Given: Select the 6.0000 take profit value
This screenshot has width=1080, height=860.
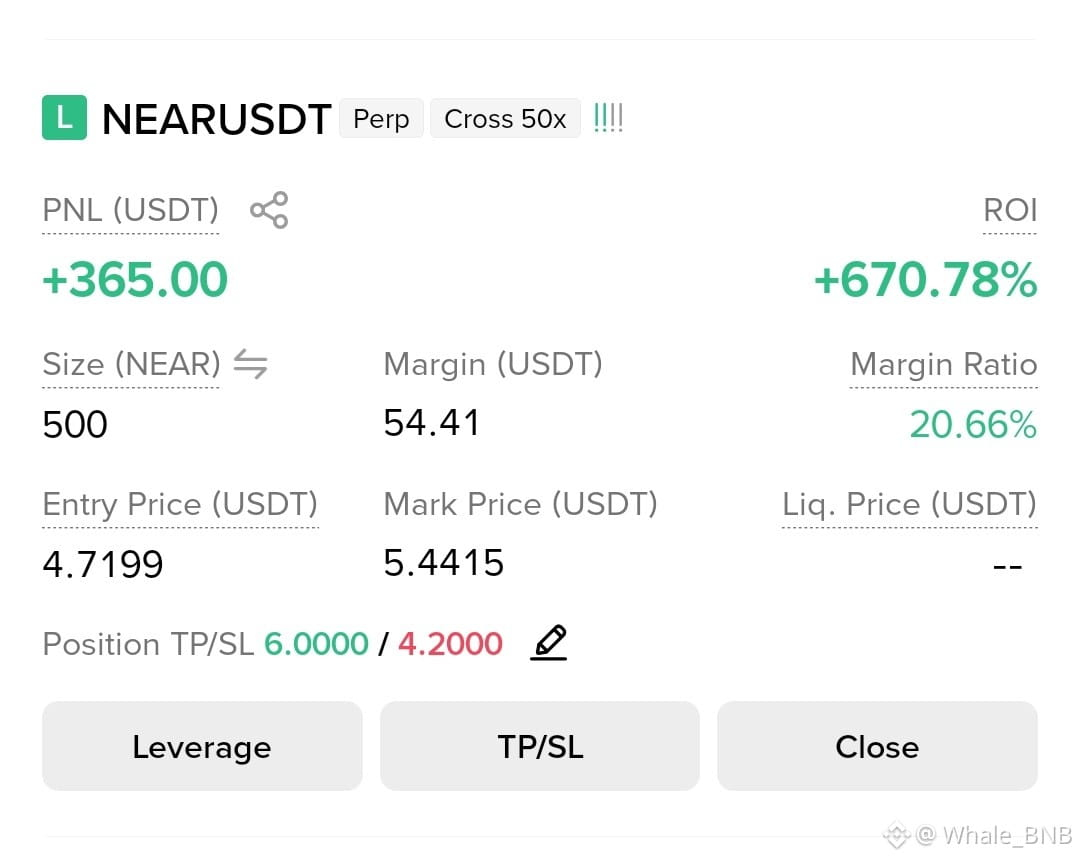Looking at the screenshot, I should pyautogui.click(x=316, y=644).
